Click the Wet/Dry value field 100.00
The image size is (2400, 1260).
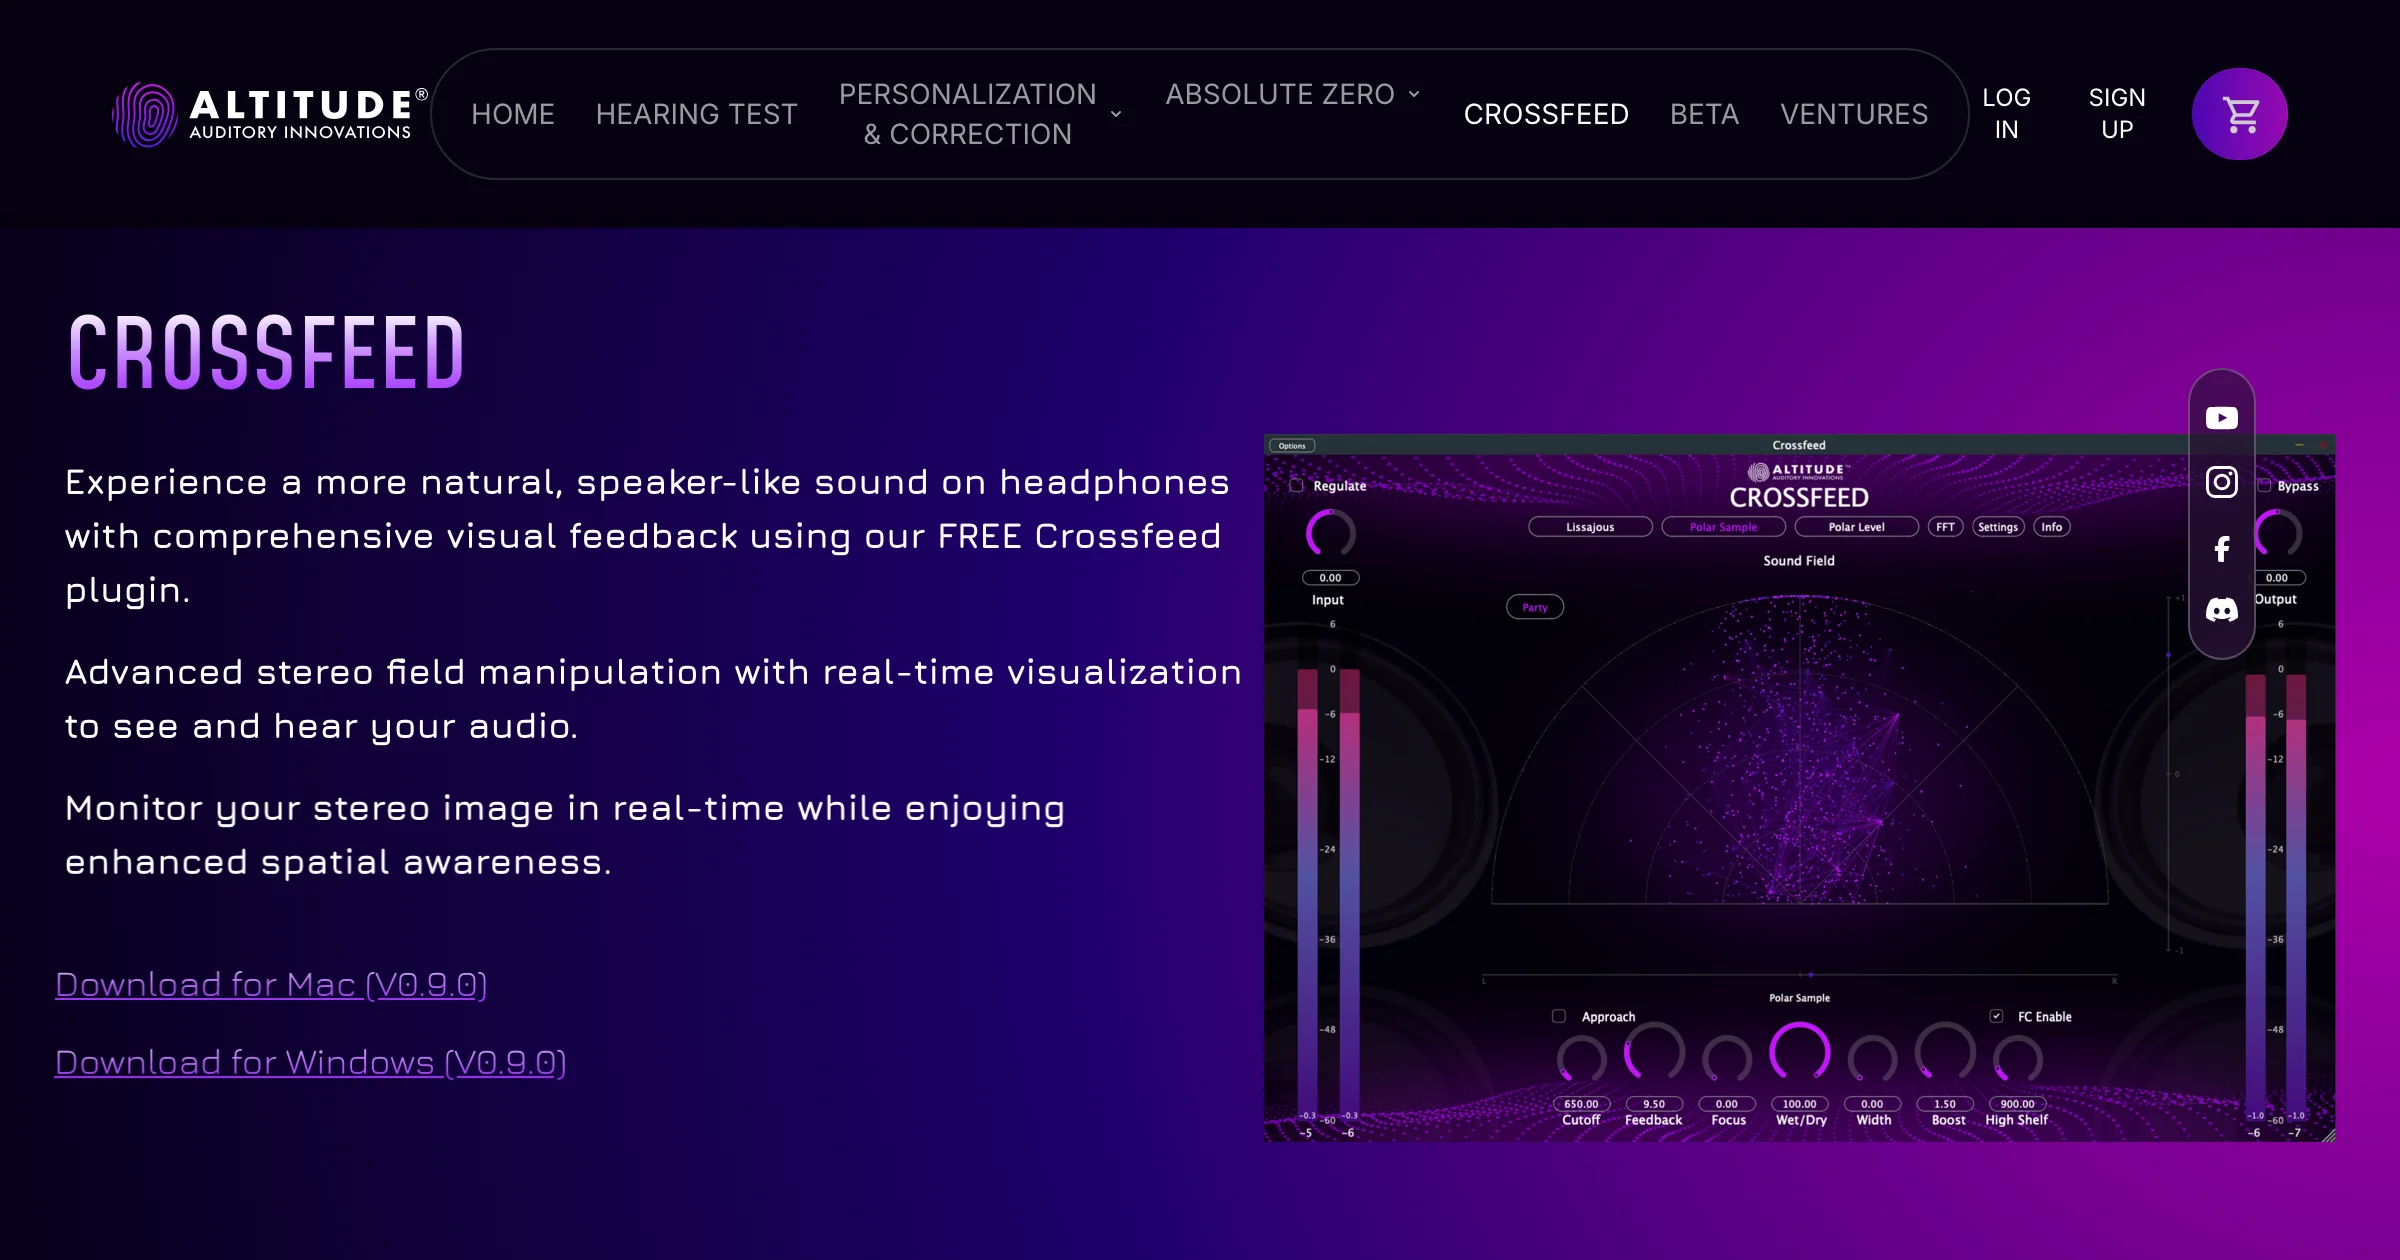[x=1800, y=1104]
